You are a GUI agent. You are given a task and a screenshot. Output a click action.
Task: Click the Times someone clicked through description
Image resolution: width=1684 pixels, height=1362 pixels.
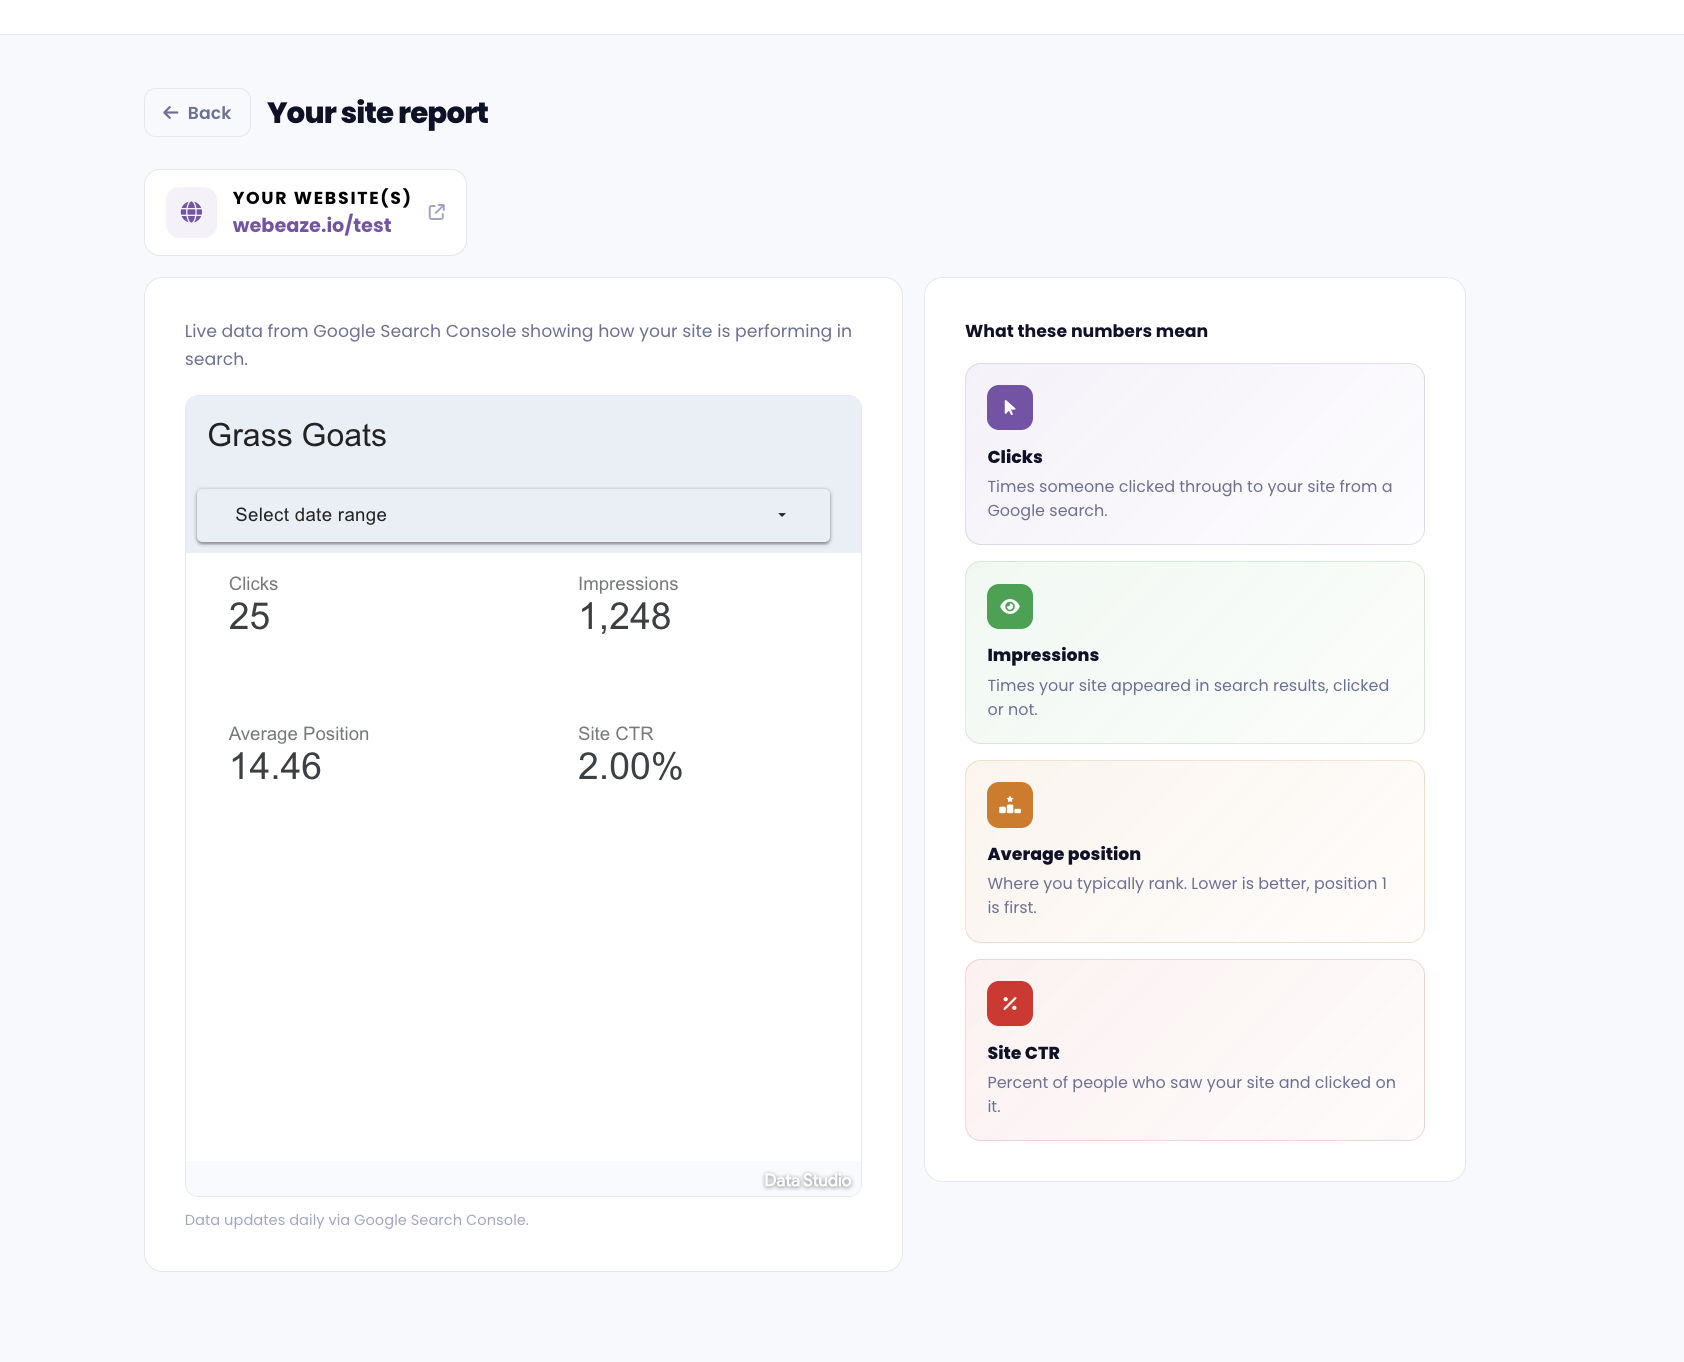click(x=1190, y=498)
